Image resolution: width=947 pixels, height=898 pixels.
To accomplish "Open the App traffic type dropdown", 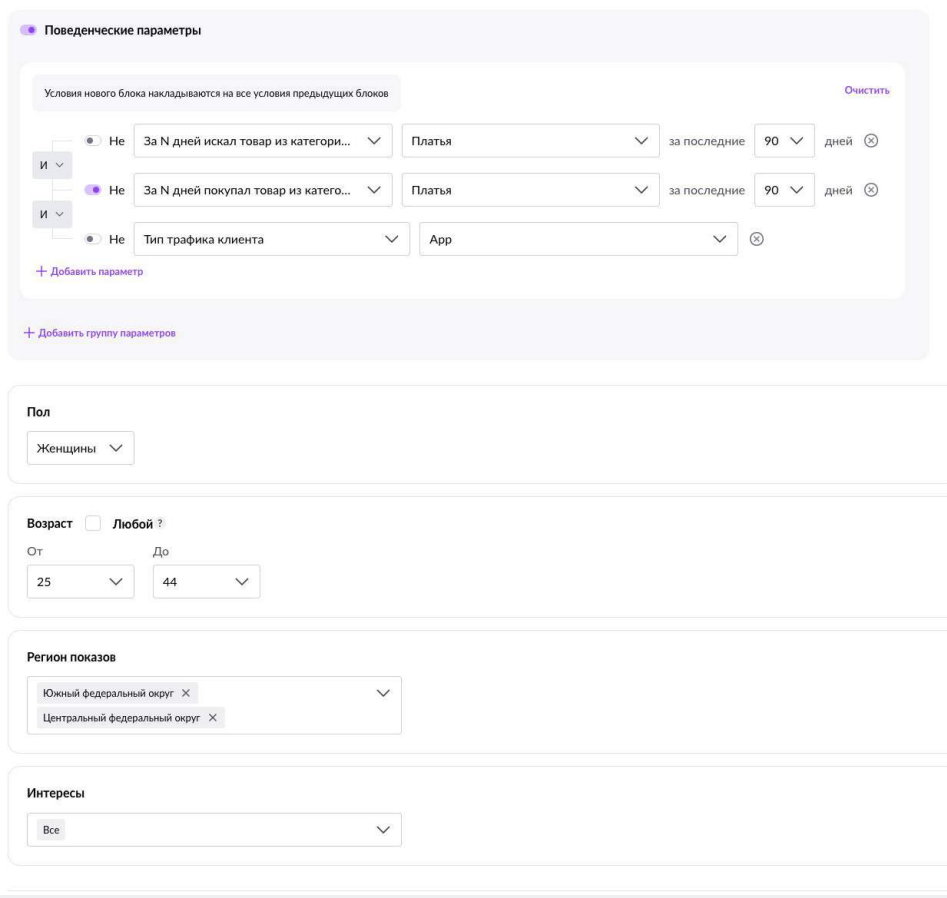I will point(578,239).
